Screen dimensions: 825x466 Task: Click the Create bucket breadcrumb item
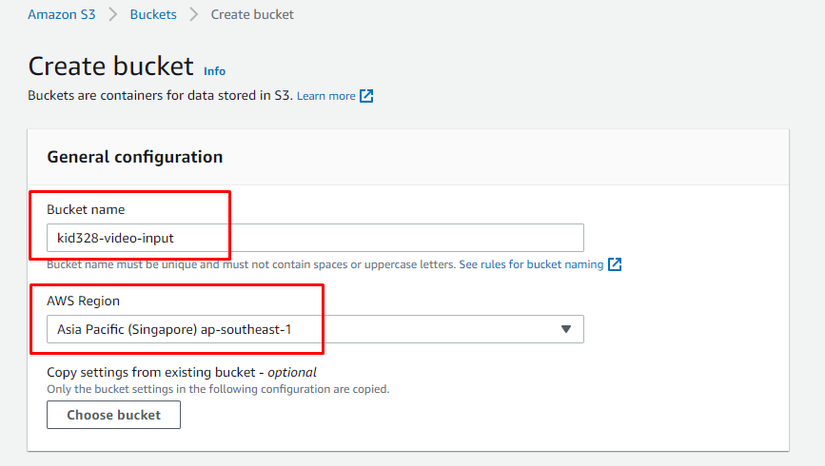point(252,15)
